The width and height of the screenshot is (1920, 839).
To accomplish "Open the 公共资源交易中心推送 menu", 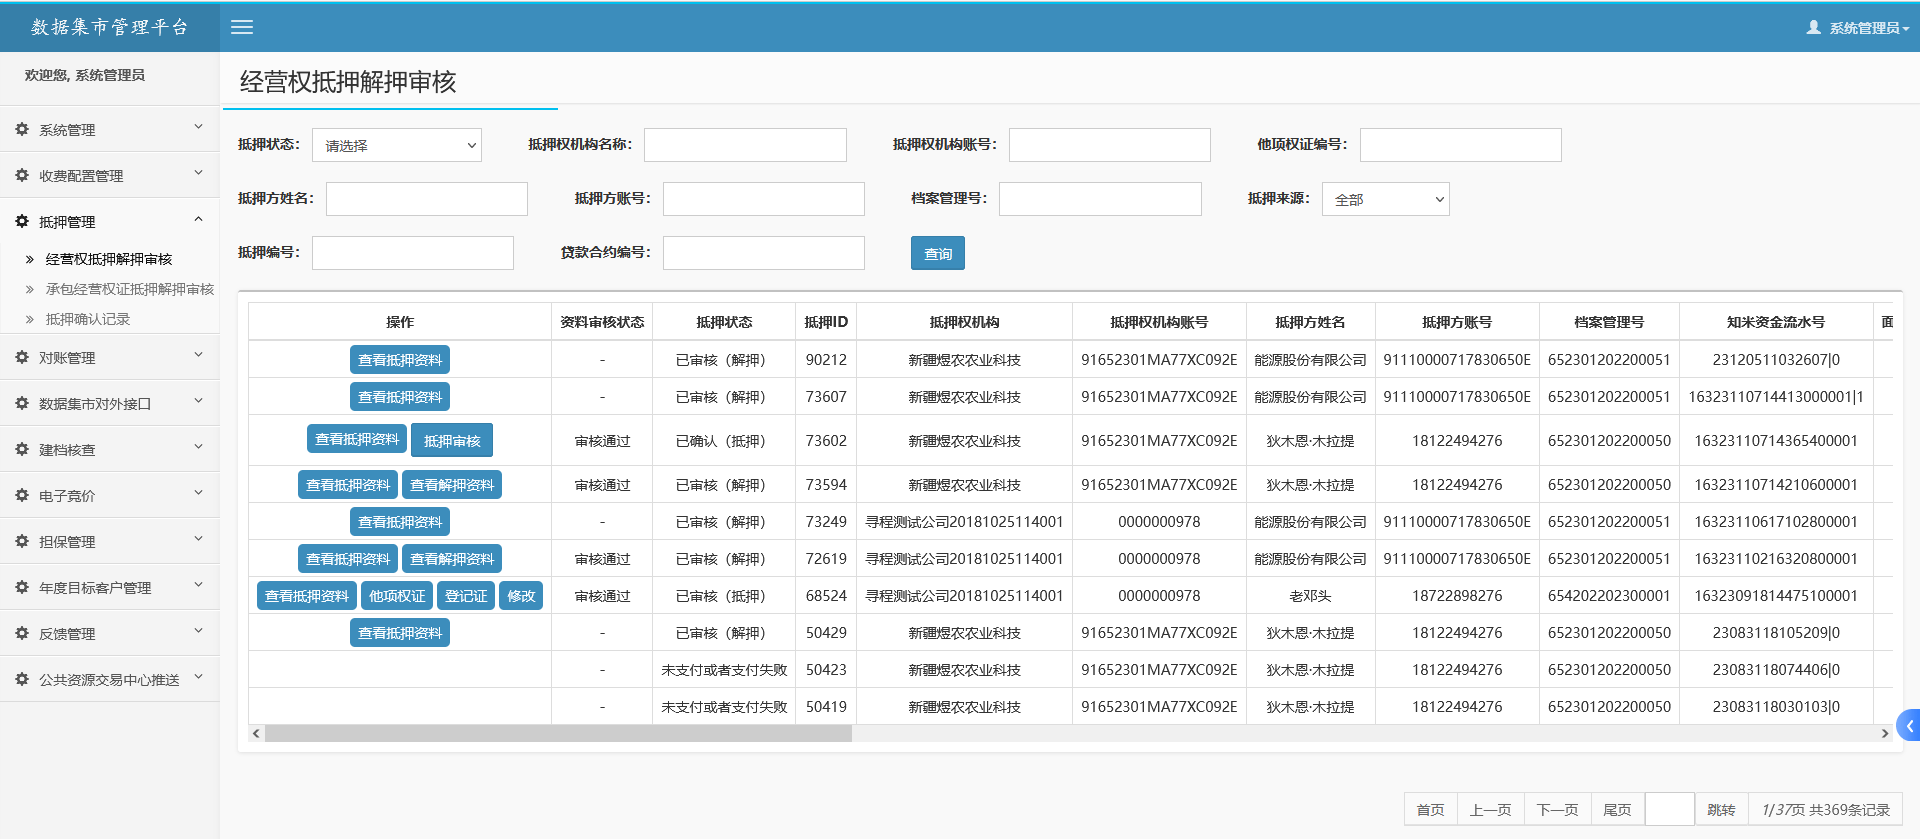I will click(x=110, y=679).
